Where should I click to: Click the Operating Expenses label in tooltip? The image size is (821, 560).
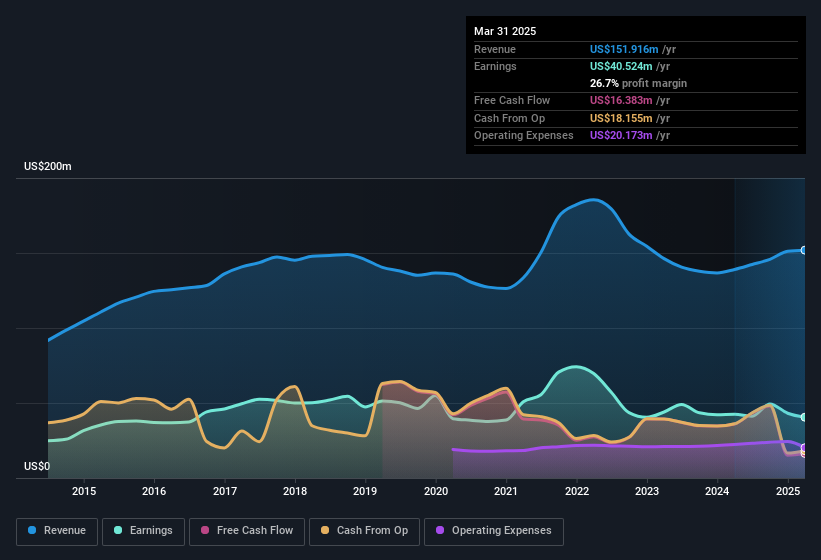(x=524, y=136)
